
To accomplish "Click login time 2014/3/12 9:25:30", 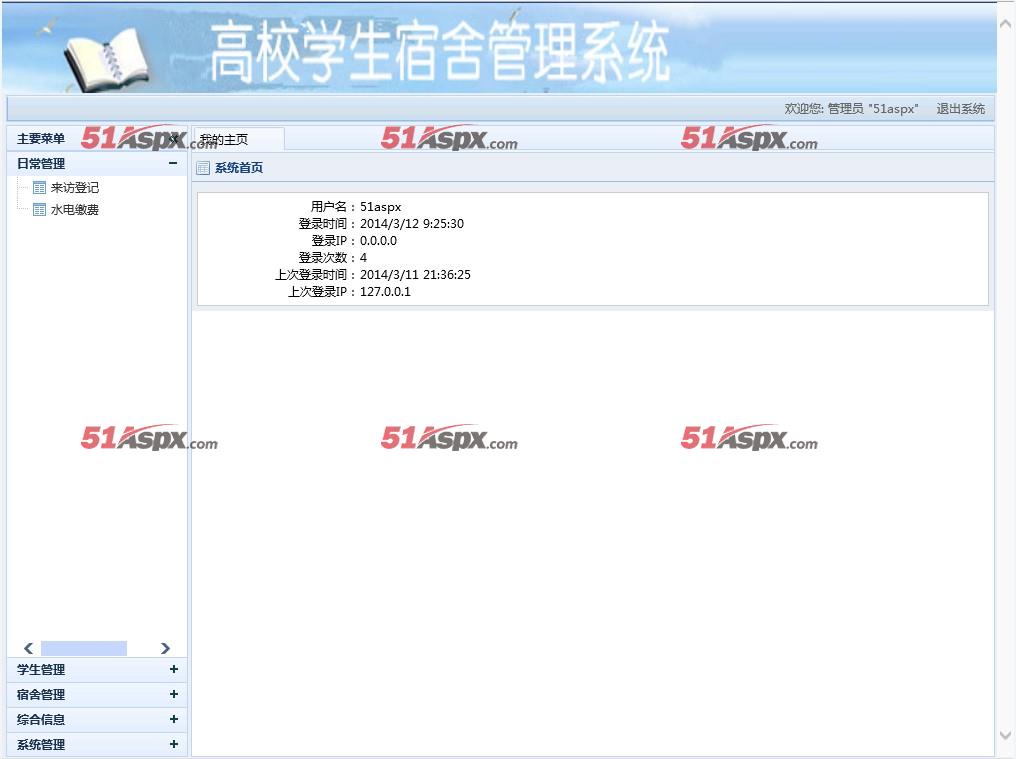I will [x=412, y=224].
